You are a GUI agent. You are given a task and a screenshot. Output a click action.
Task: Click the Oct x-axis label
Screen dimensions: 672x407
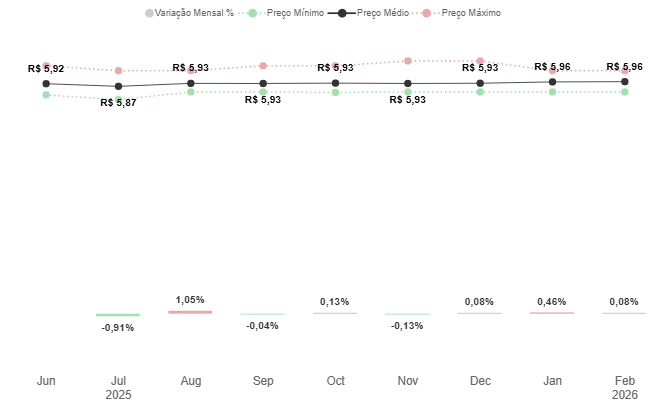coord(335,381)
